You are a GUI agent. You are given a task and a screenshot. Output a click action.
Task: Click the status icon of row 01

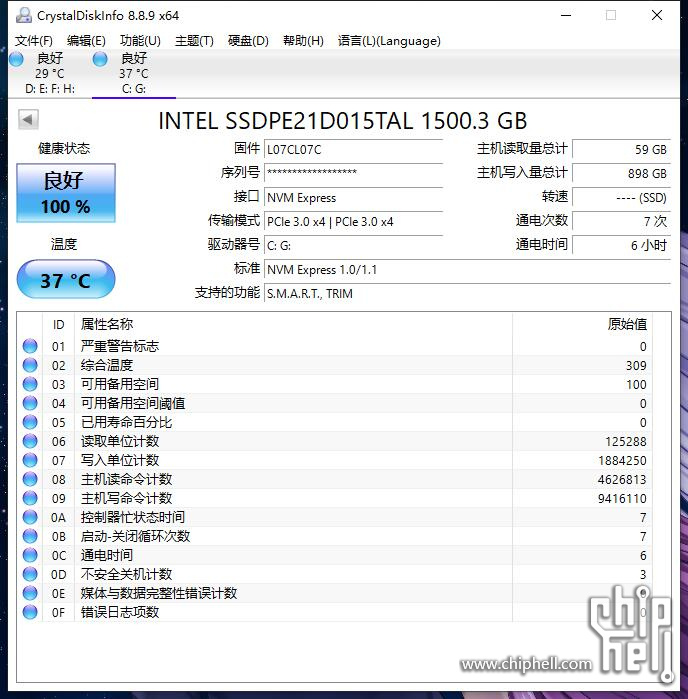30,346
